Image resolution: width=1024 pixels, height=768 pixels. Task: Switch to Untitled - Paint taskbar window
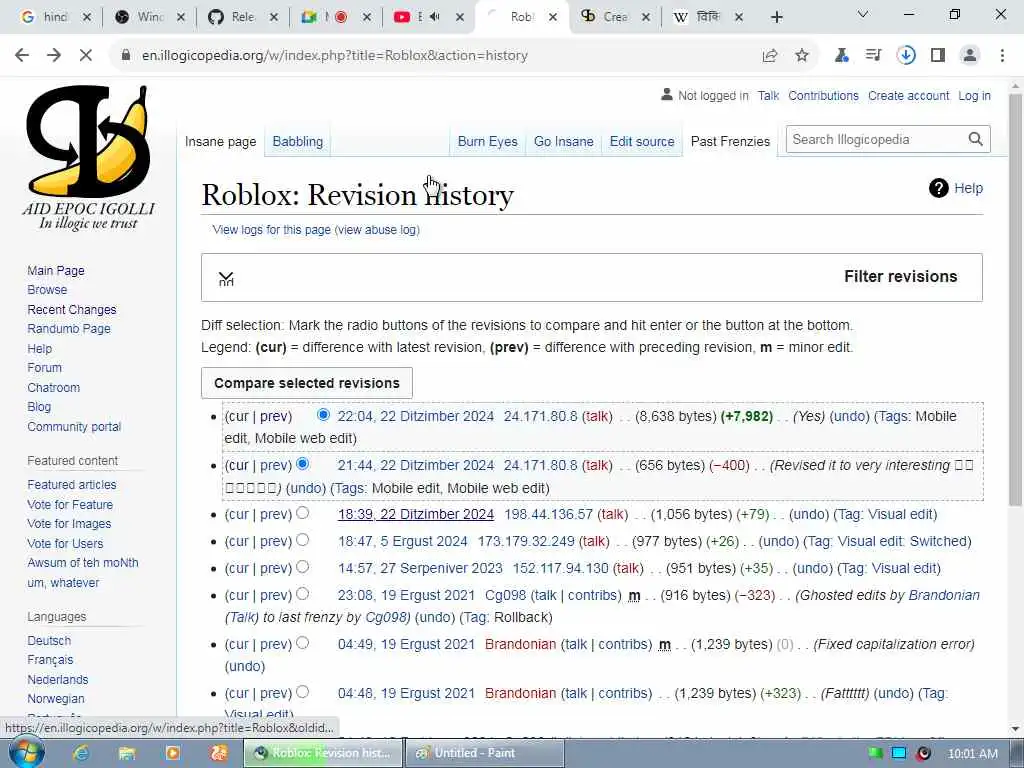pos(484,753)
